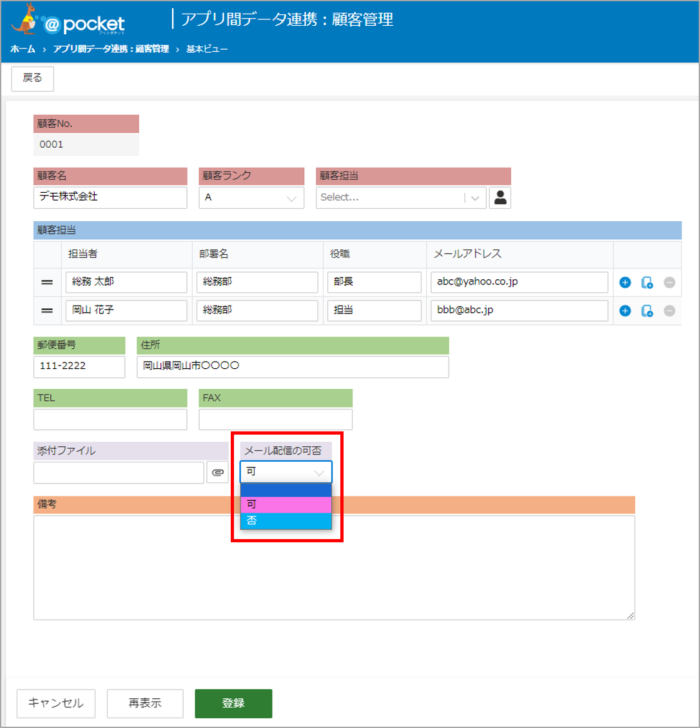Viewport: 700px width, 728px height.
Task: Edit 担当者 field 岡山 花子
Action: point(126,310)
